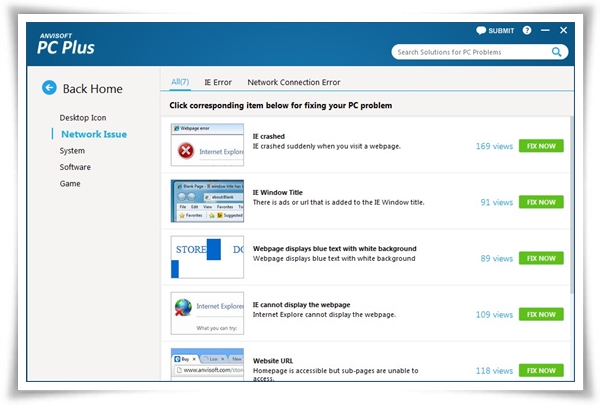Click the 91 views count
The width and height of the screenshot is (600, 405).
496,202
